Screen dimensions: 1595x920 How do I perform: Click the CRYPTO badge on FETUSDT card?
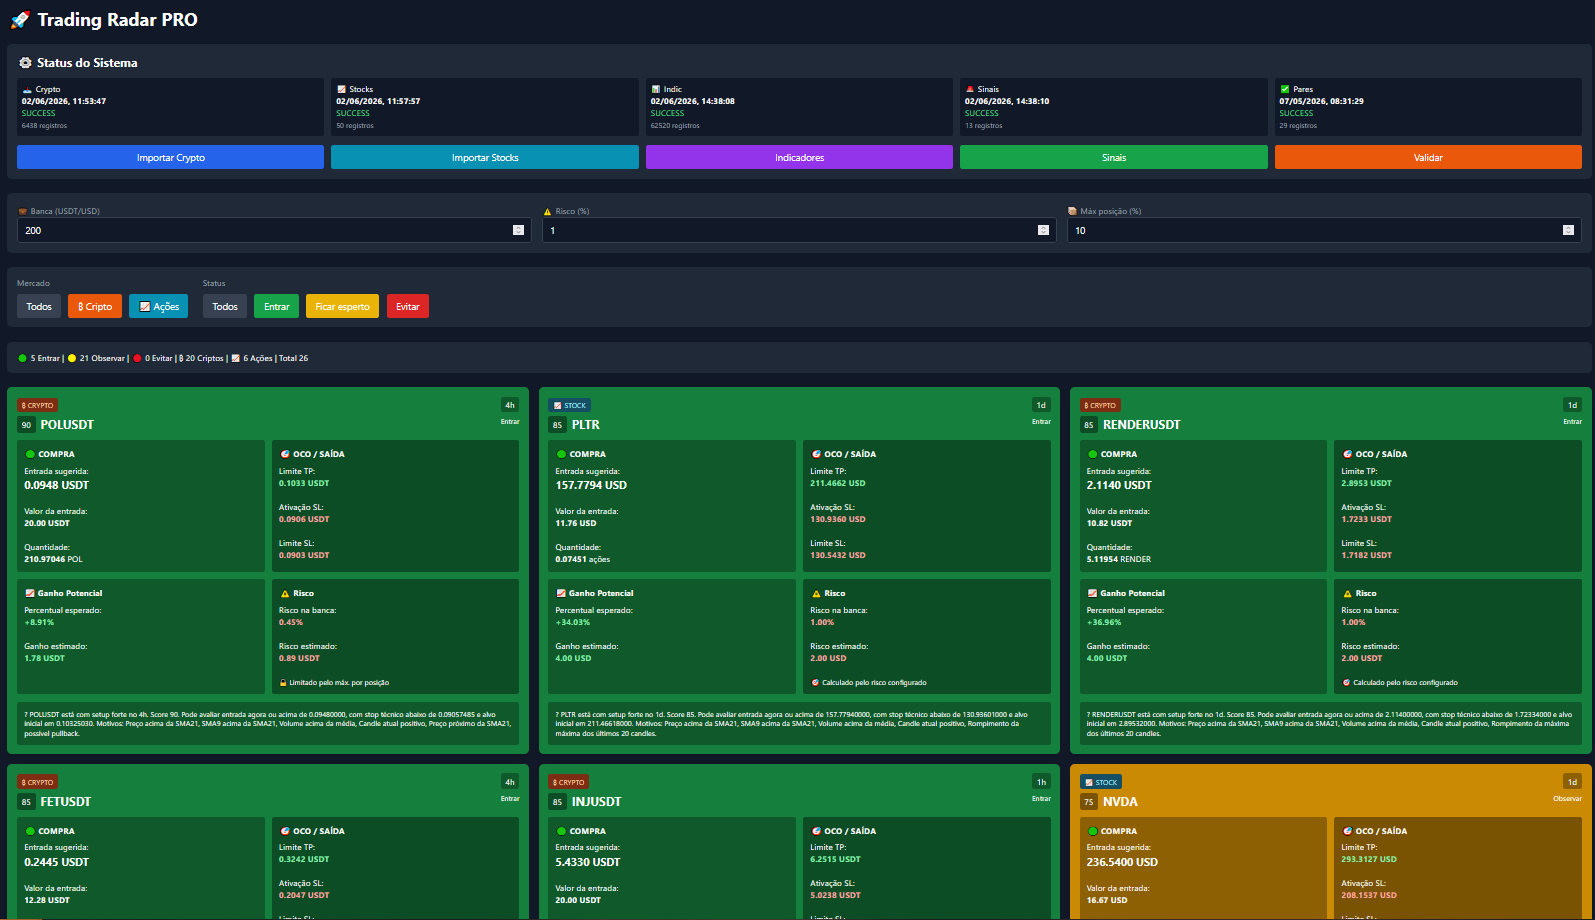37,782
